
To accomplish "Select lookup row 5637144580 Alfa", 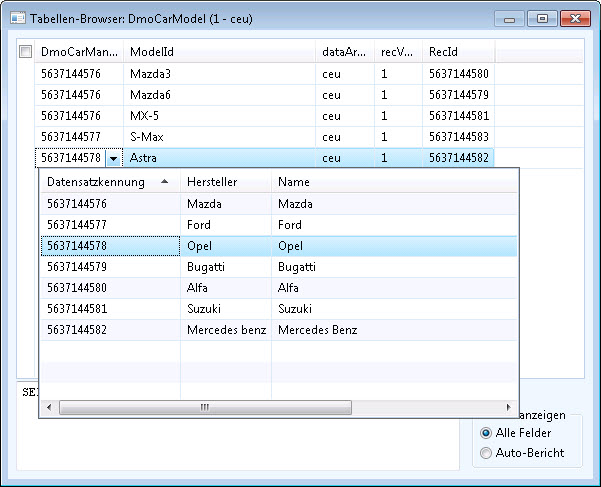I will [x=279, y=288].
